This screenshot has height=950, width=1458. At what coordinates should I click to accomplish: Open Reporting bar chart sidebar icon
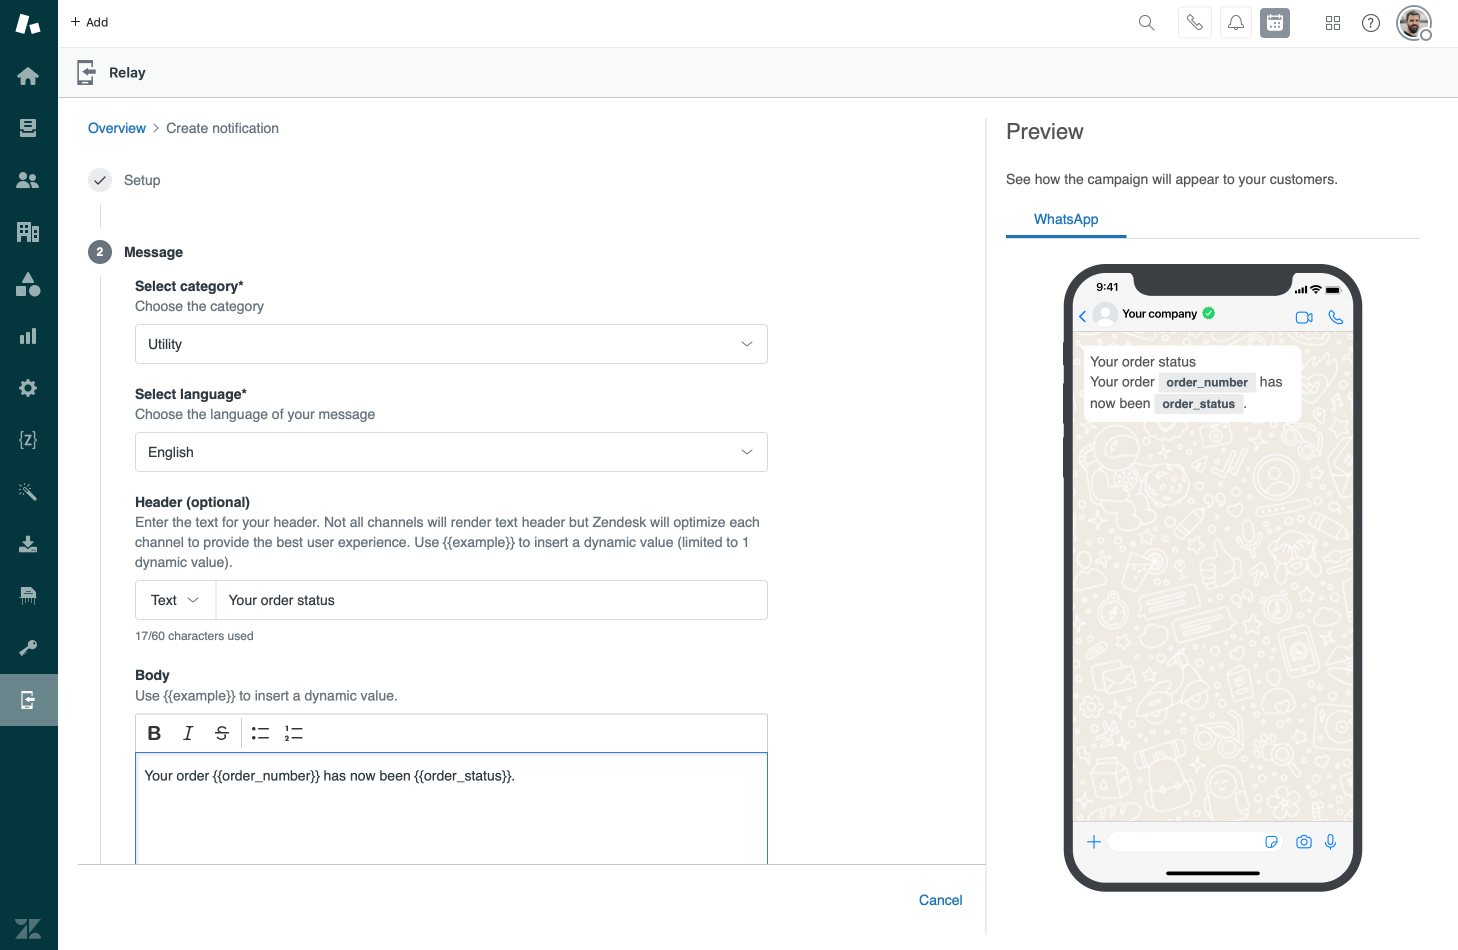(28, 336)
